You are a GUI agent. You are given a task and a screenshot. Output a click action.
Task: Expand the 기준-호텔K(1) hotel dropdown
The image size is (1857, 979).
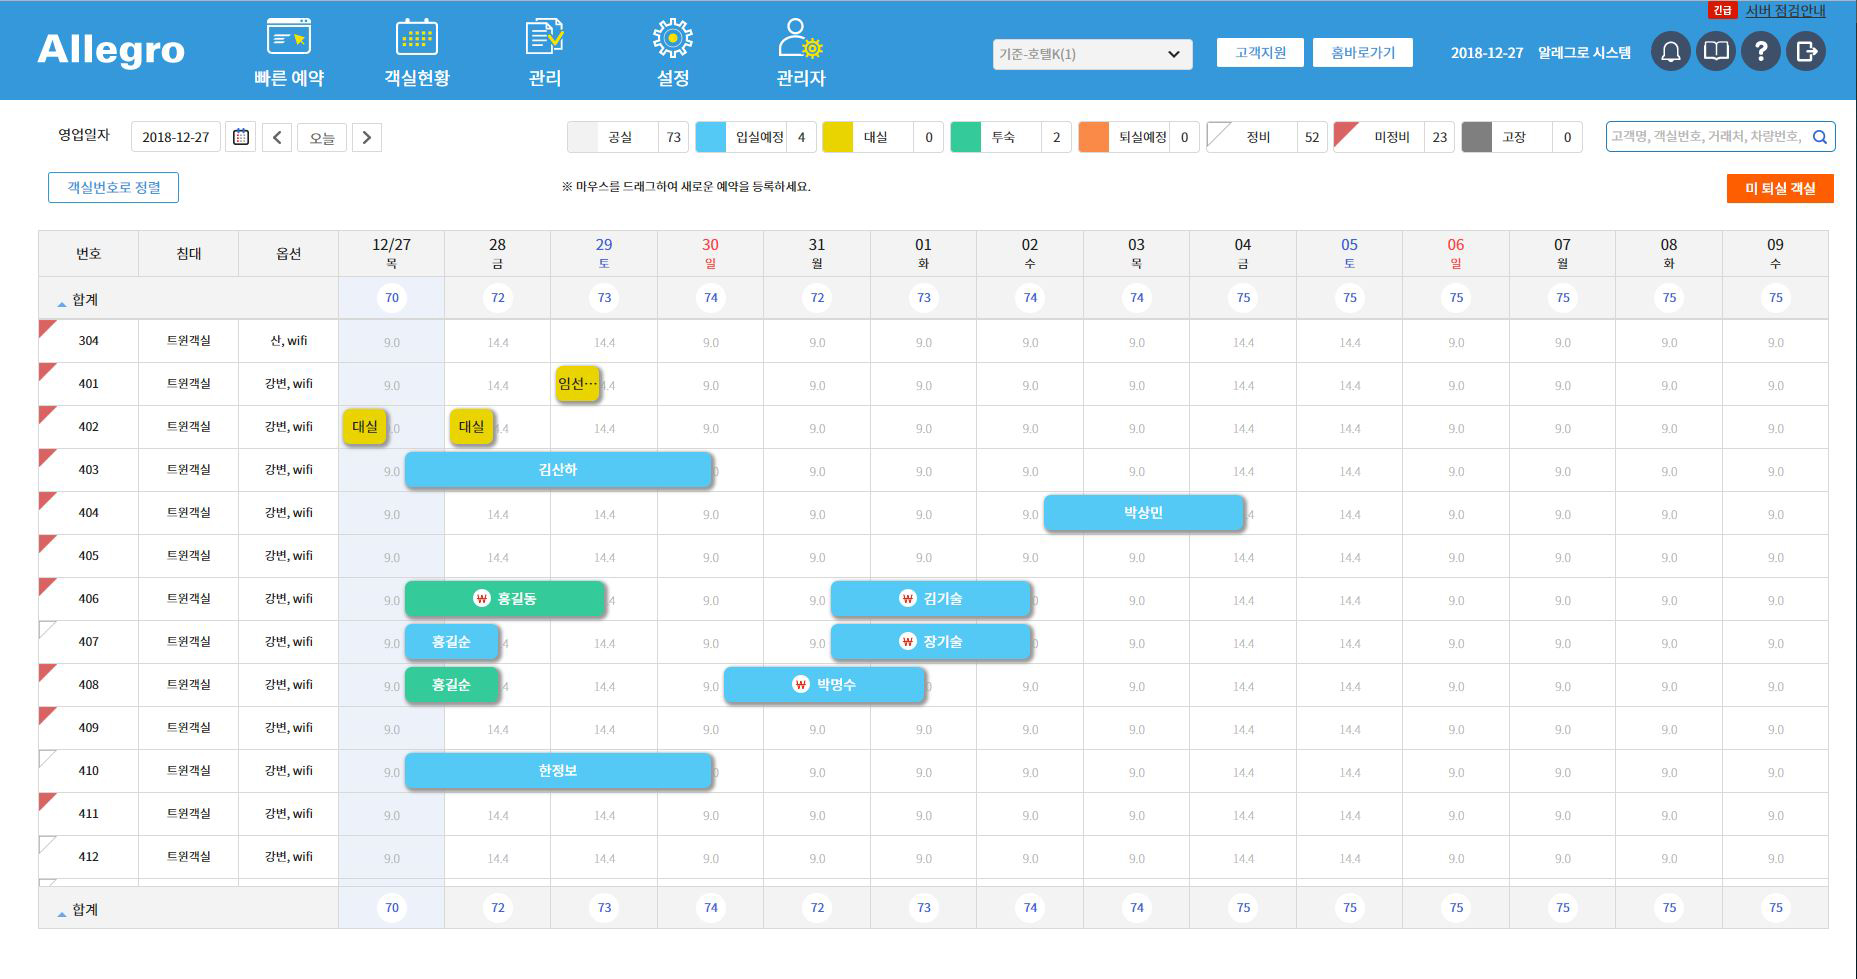click(1092, 54)
